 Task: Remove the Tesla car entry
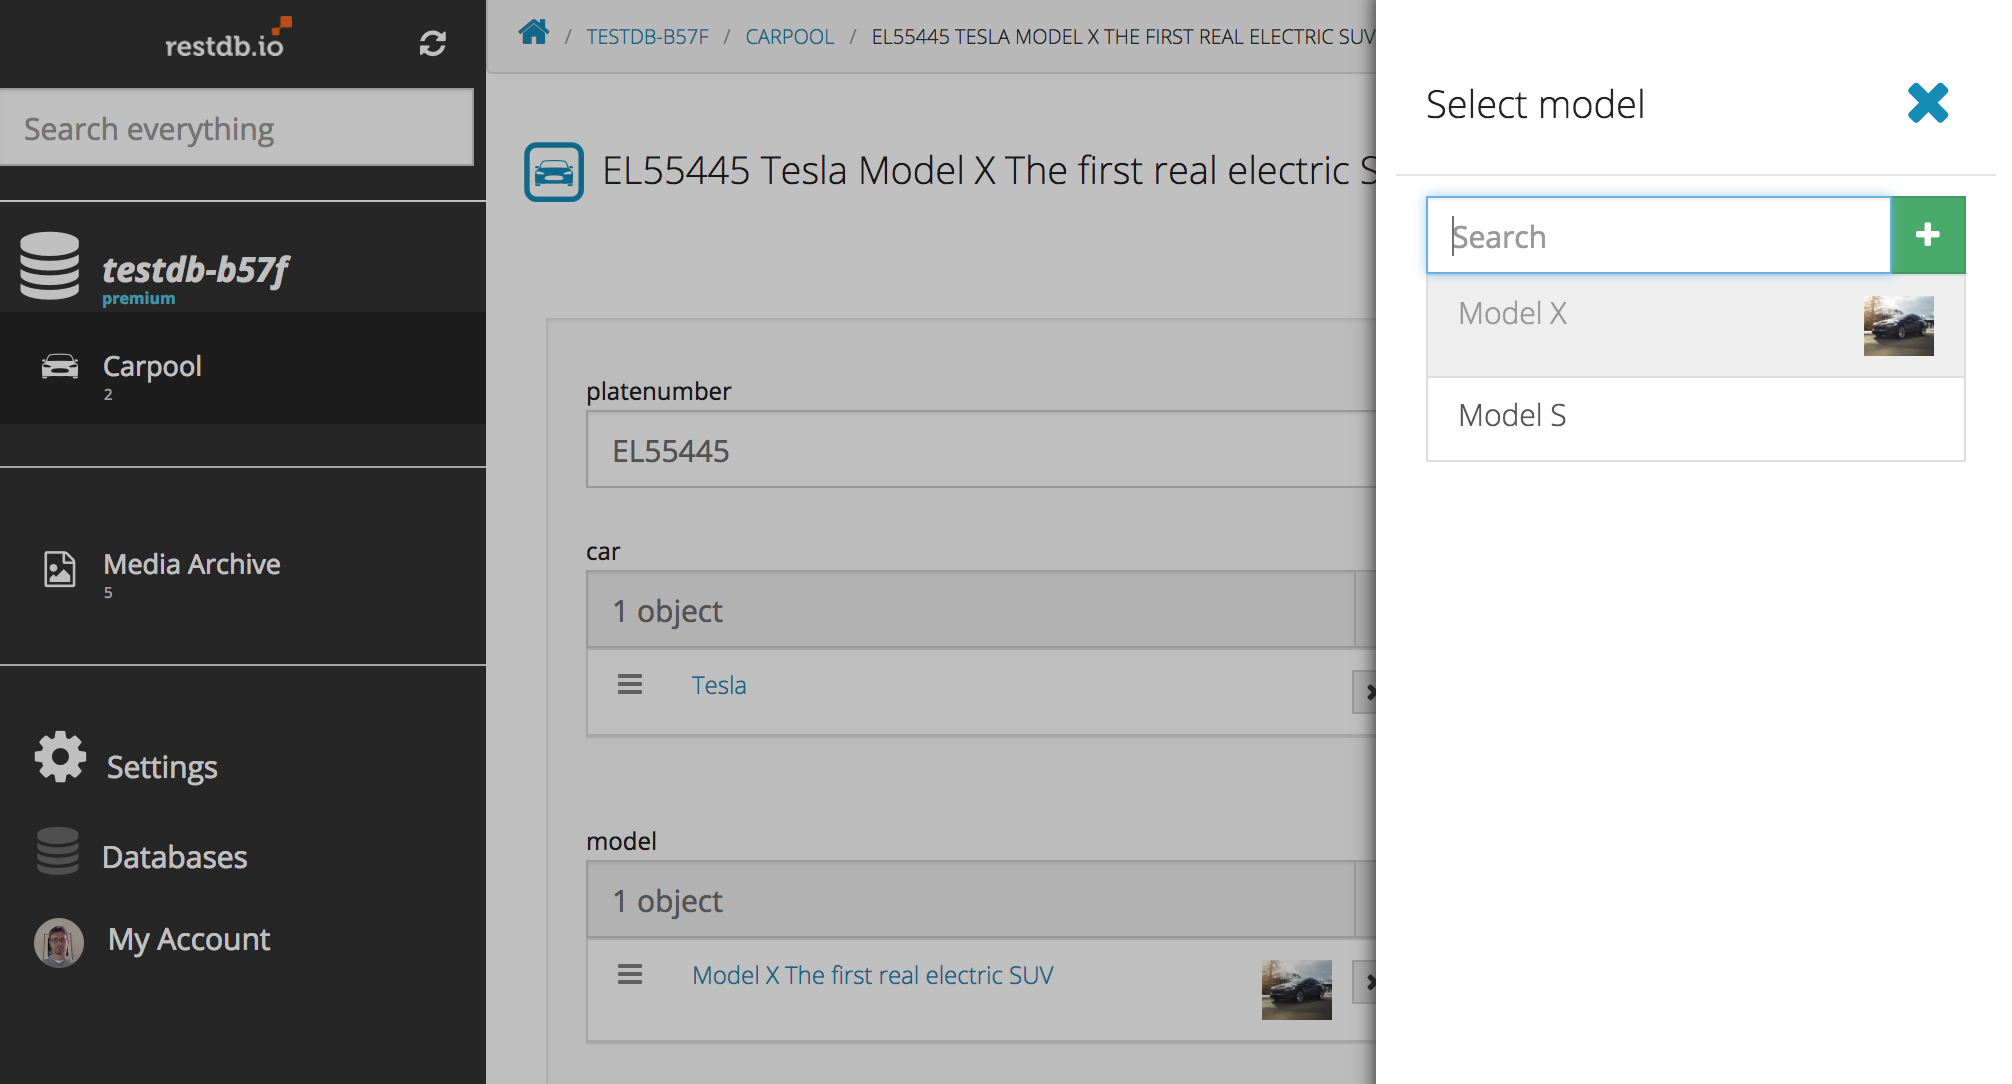[x=1366, y=692]
